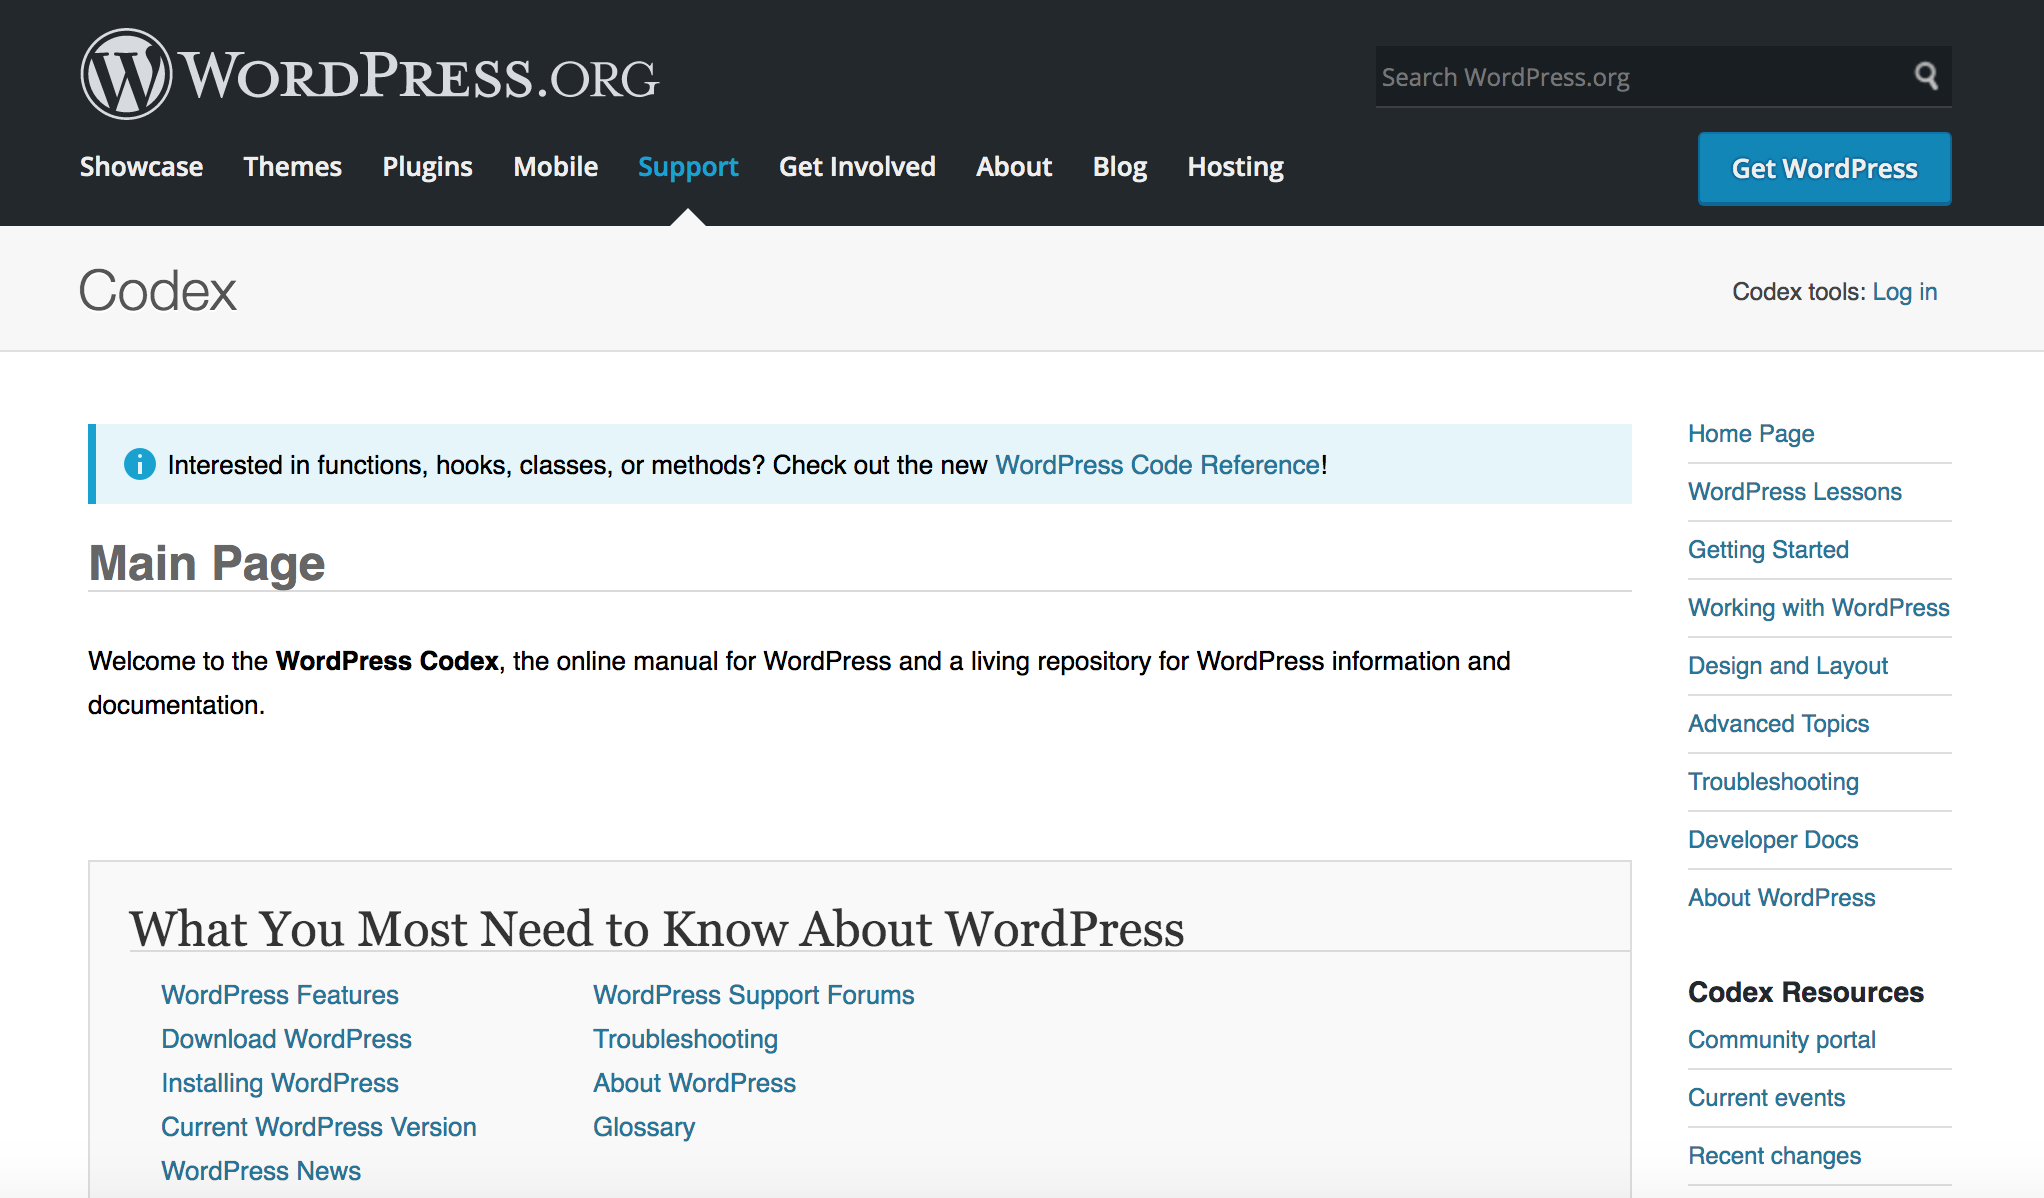Open the Troubleshooting sidebar link
Screen dimensions: 2044x1198
[1773, 781]
